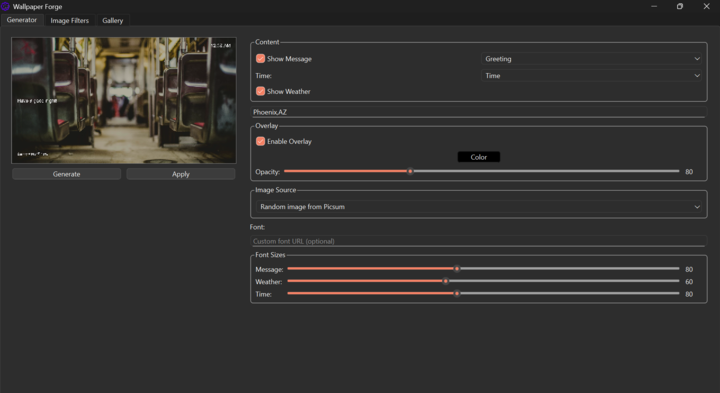Click the Weather font size slider
Image resolution: width=720 pixels, height=393 pixels.
pyautogui.click(x=483, y=281)
